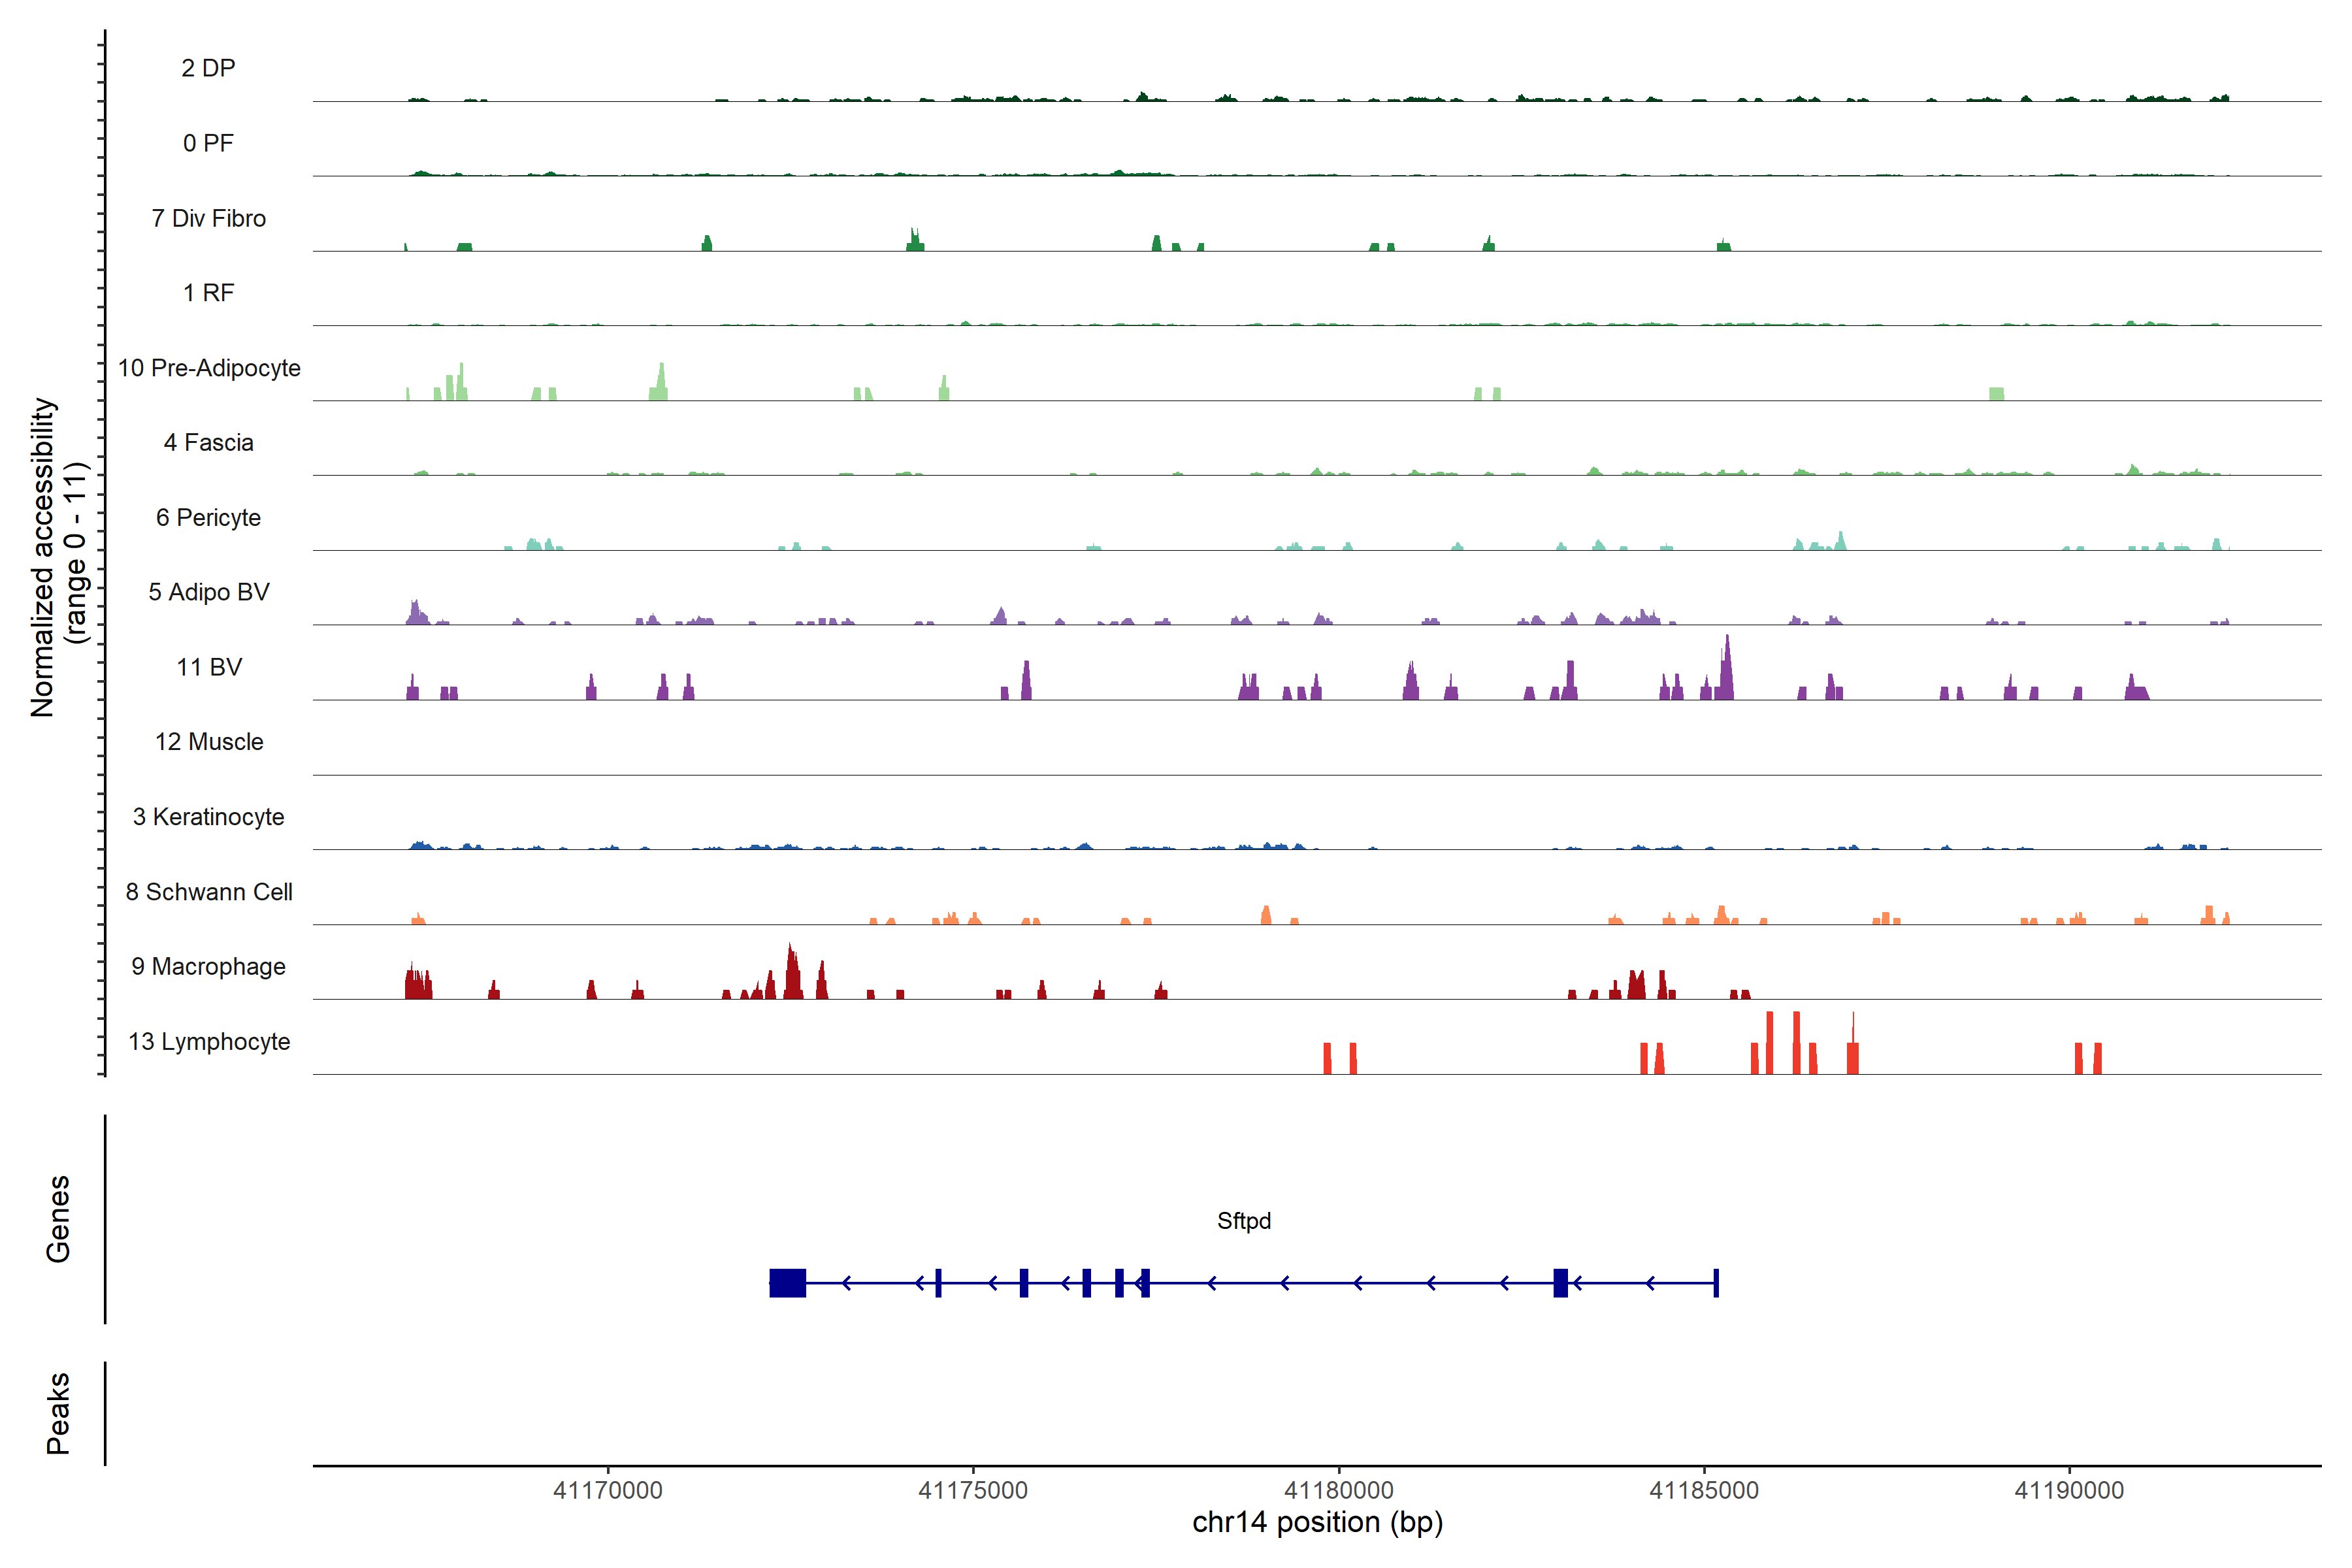
Task: Click the Peaks panel label
Action: [x=58, y=1413]
